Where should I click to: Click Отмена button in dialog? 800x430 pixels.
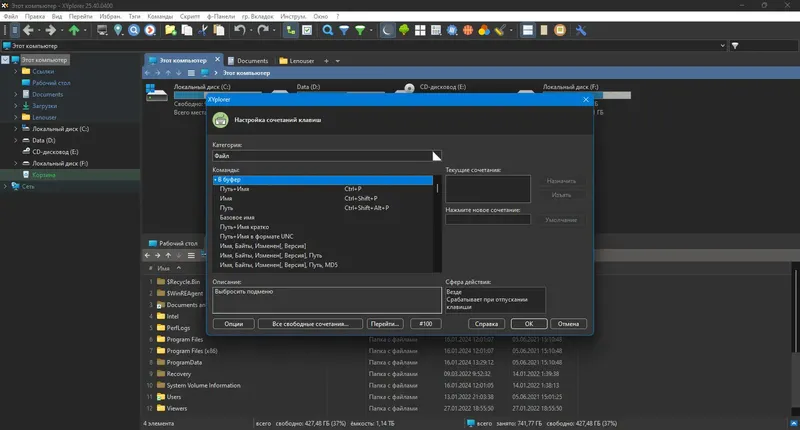[x=568, y=324]
